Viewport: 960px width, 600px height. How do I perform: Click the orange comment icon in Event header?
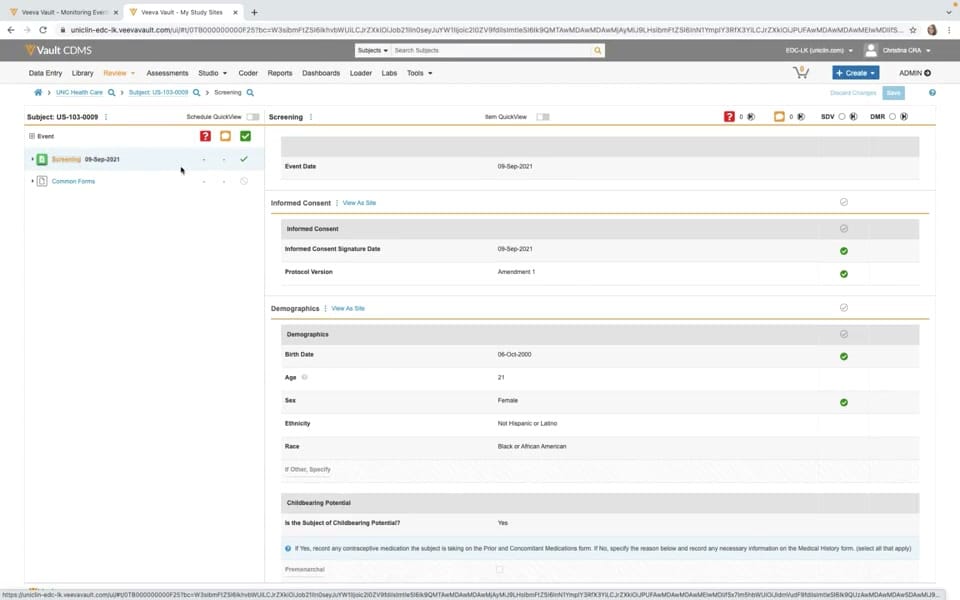point(225,136)
